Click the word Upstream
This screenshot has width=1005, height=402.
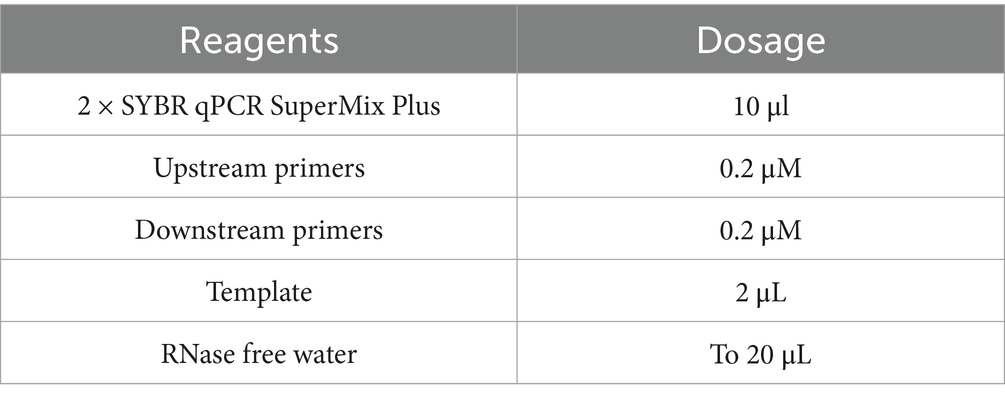tap(202, 169)
